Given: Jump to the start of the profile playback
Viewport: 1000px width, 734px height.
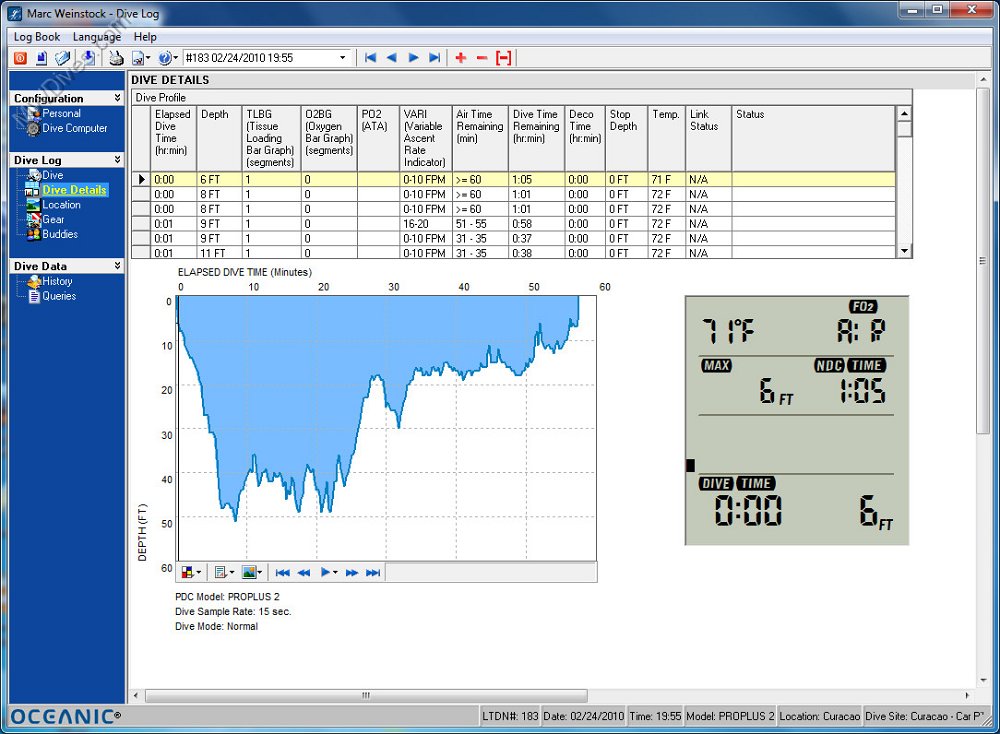Looking at the screenshot, I should [x=282, y=573].
